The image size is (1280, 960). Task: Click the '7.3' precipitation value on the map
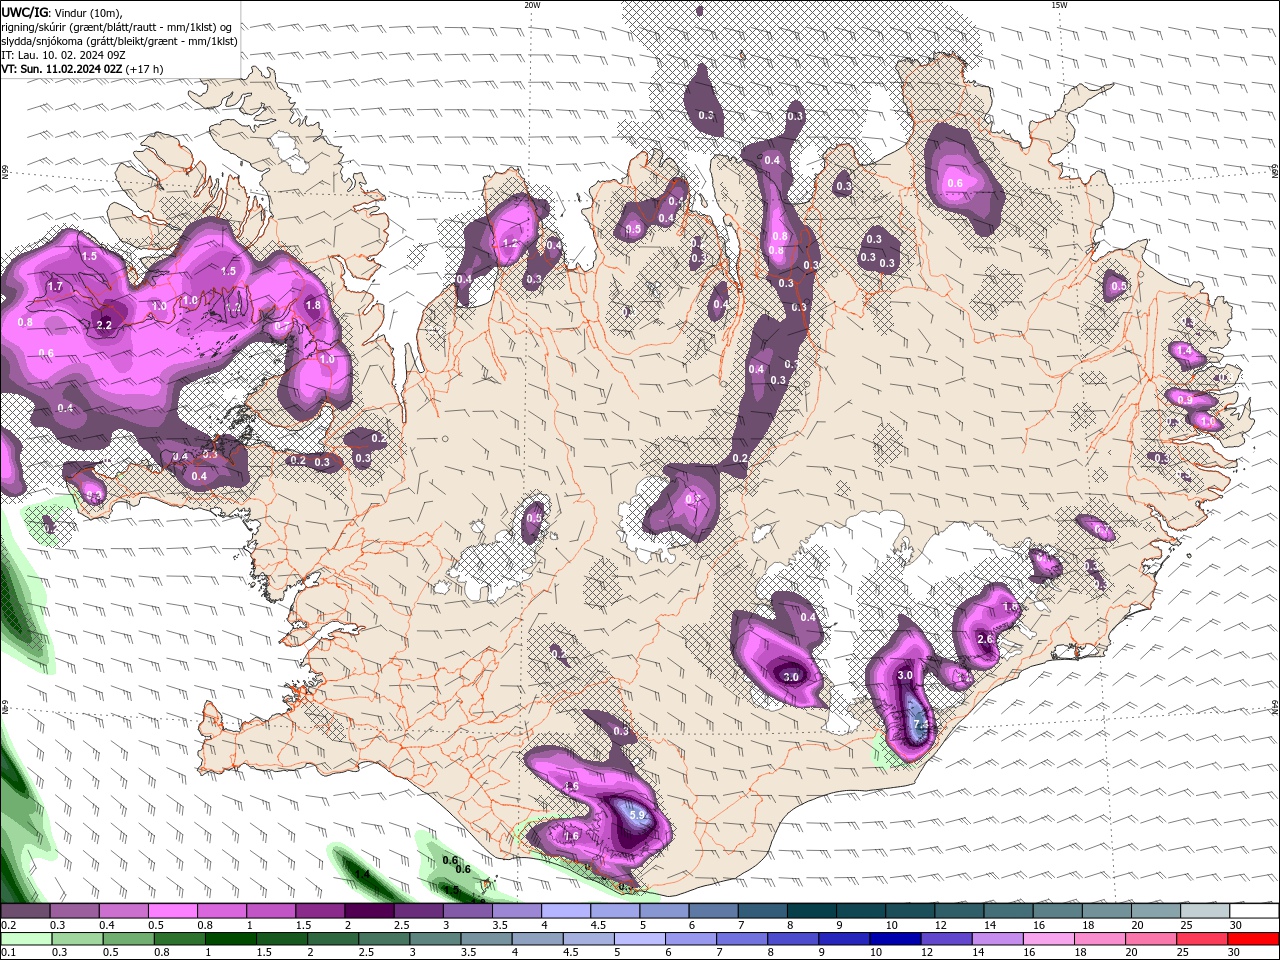[921, 724]
